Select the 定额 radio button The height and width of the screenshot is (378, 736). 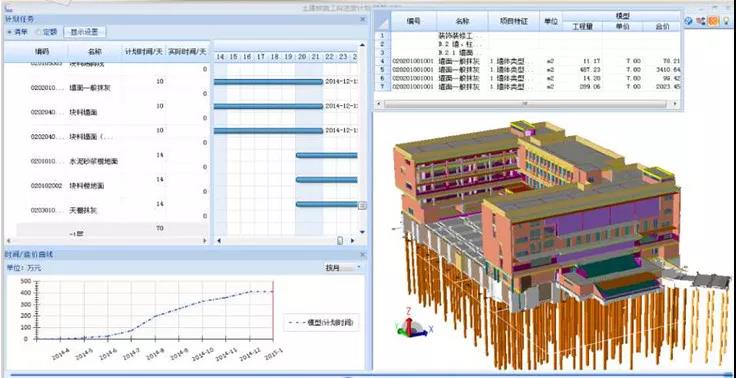pyautogui.click(x=46, y=32)
